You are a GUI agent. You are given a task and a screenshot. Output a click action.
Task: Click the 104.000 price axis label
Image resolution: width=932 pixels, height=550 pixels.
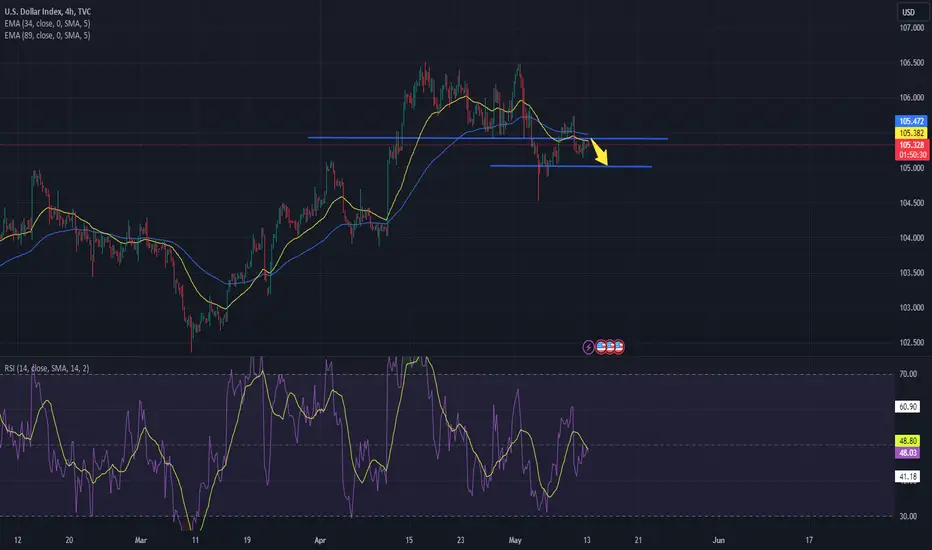pos(911,238)
